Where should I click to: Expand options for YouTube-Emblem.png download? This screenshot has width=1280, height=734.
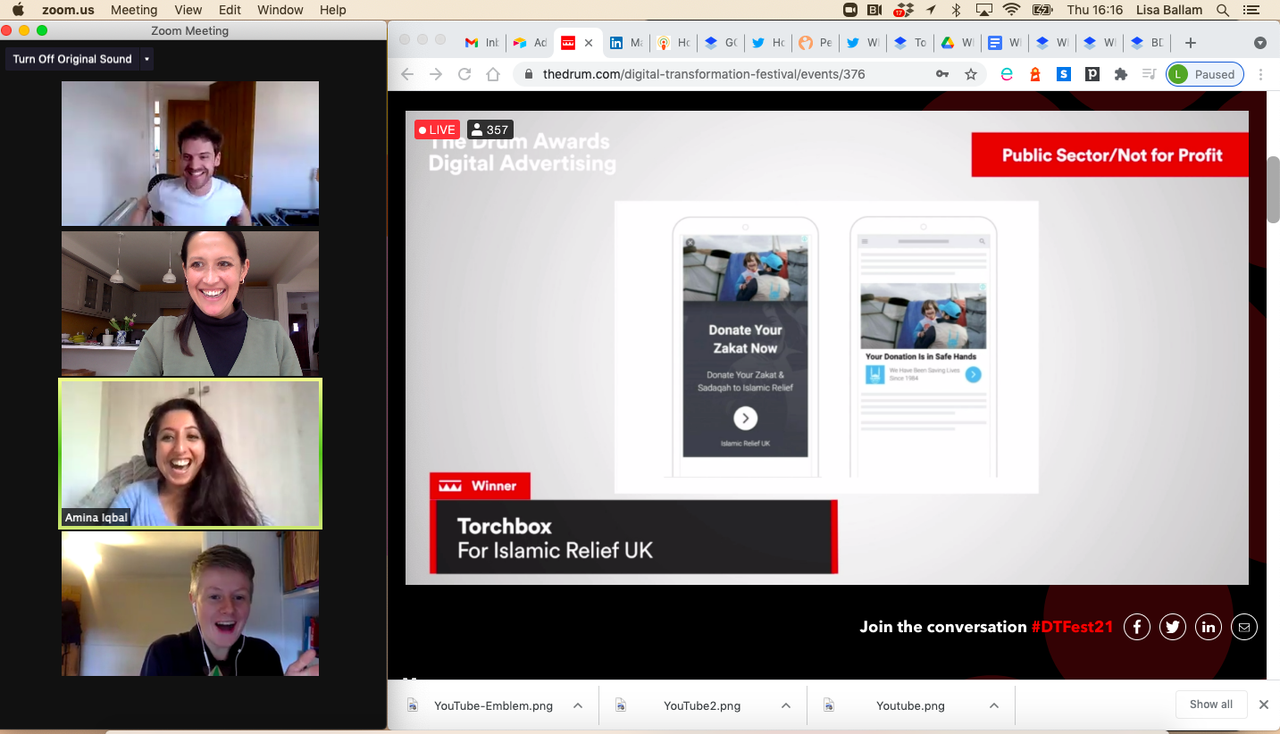tap(578, 705)
